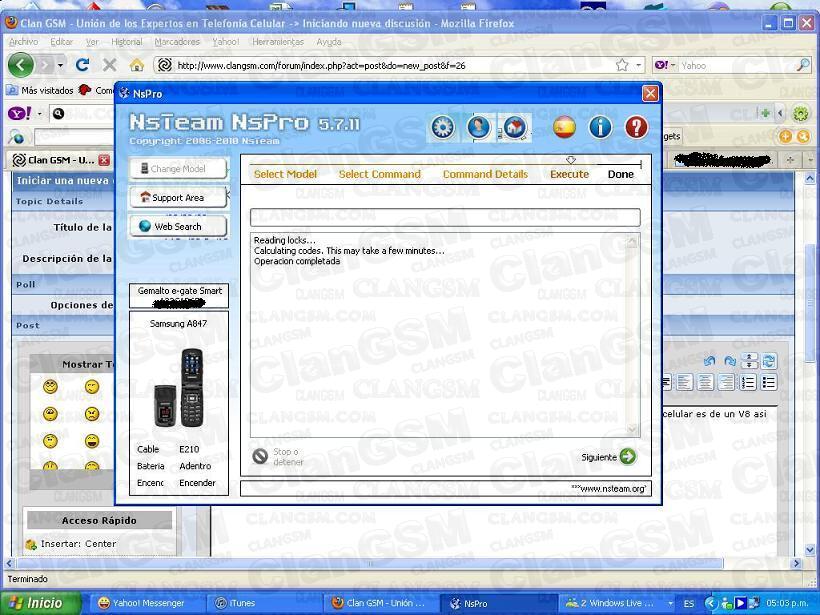Select the Done step tab
Image resolution: width=820 pixels, height=615 pixels.
point(621,174)
